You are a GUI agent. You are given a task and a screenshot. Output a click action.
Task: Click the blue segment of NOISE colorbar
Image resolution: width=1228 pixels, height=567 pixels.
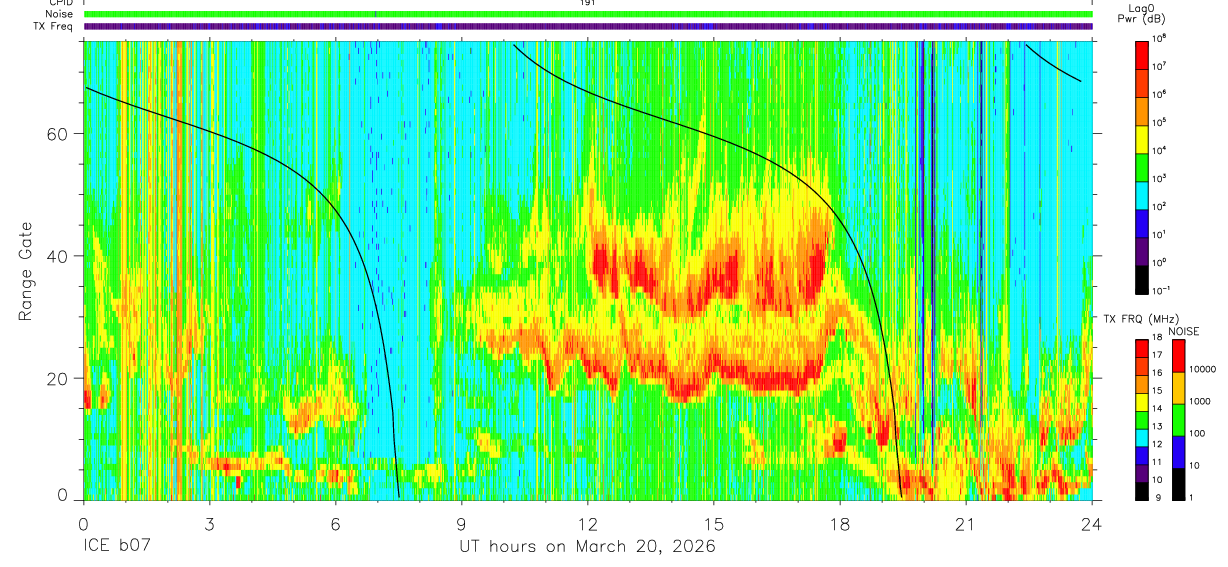[1178, 452]
